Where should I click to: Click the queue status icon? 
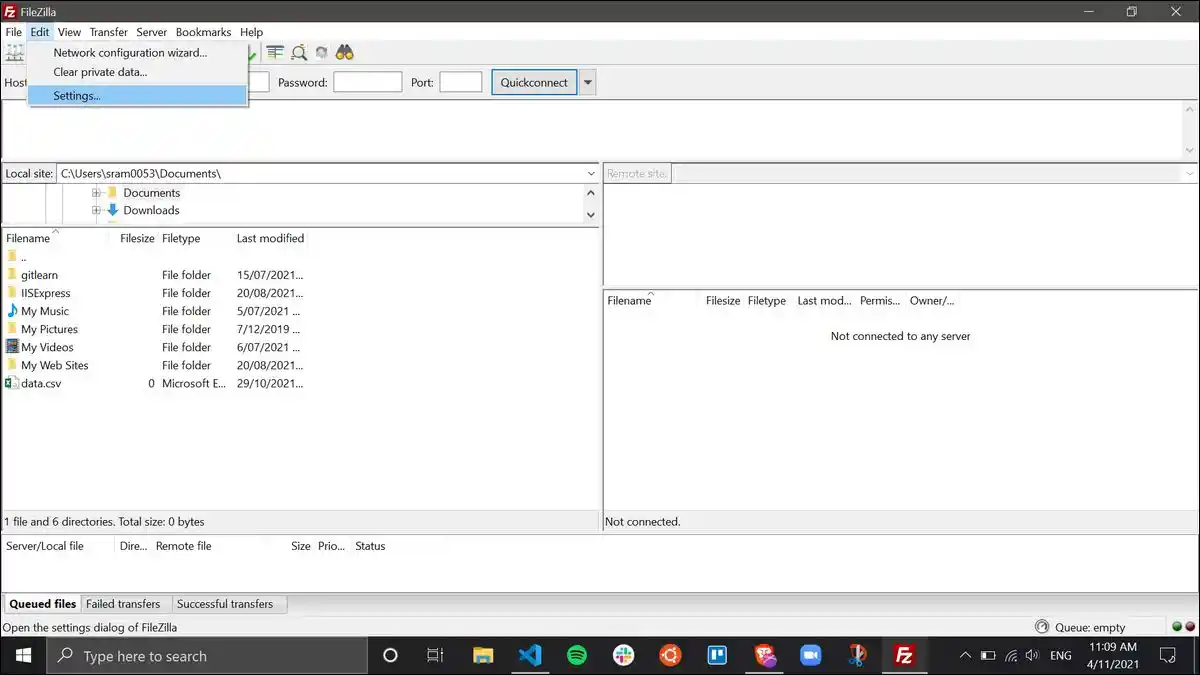(1043, 627)
